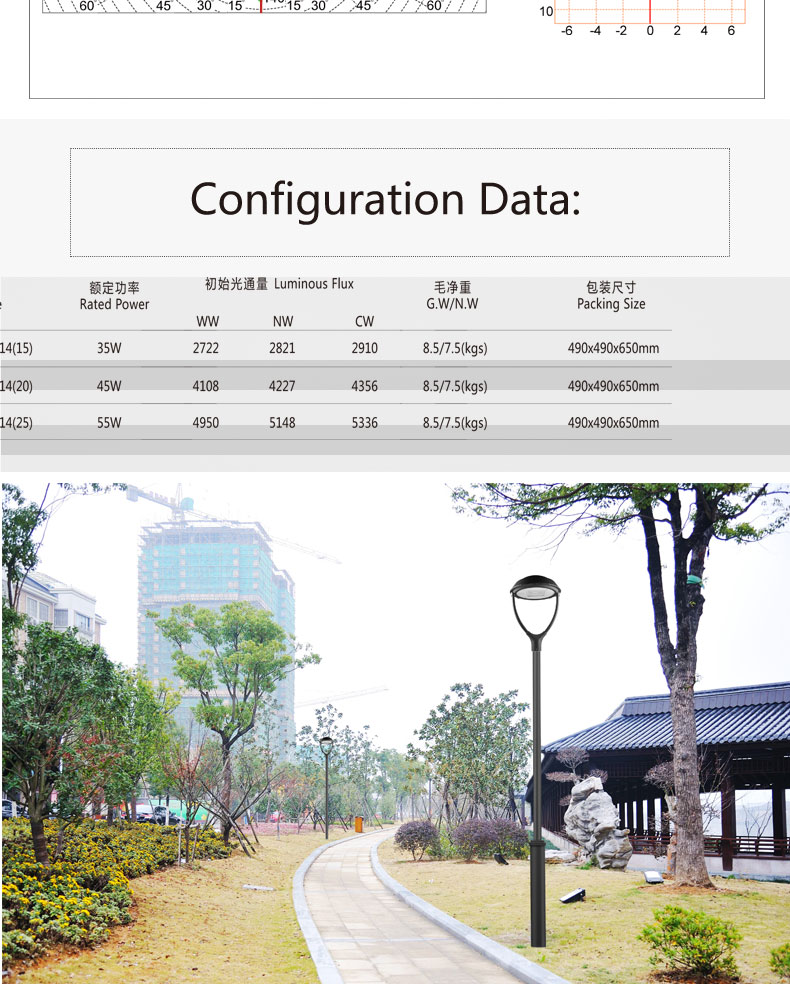Click the 8.5/7.5(kgs) weight in the 45W row

click(455, 386)
